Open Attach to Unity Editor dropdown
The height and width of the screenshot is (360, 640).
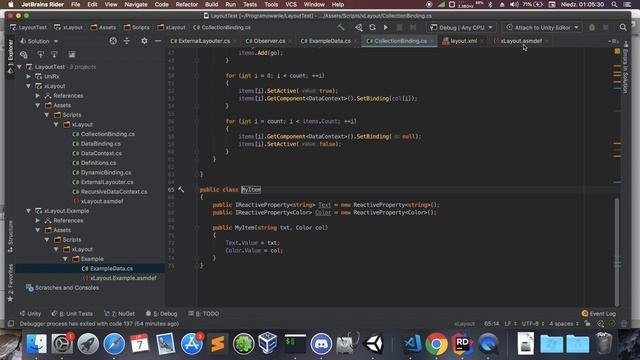(x=542, y=27)
